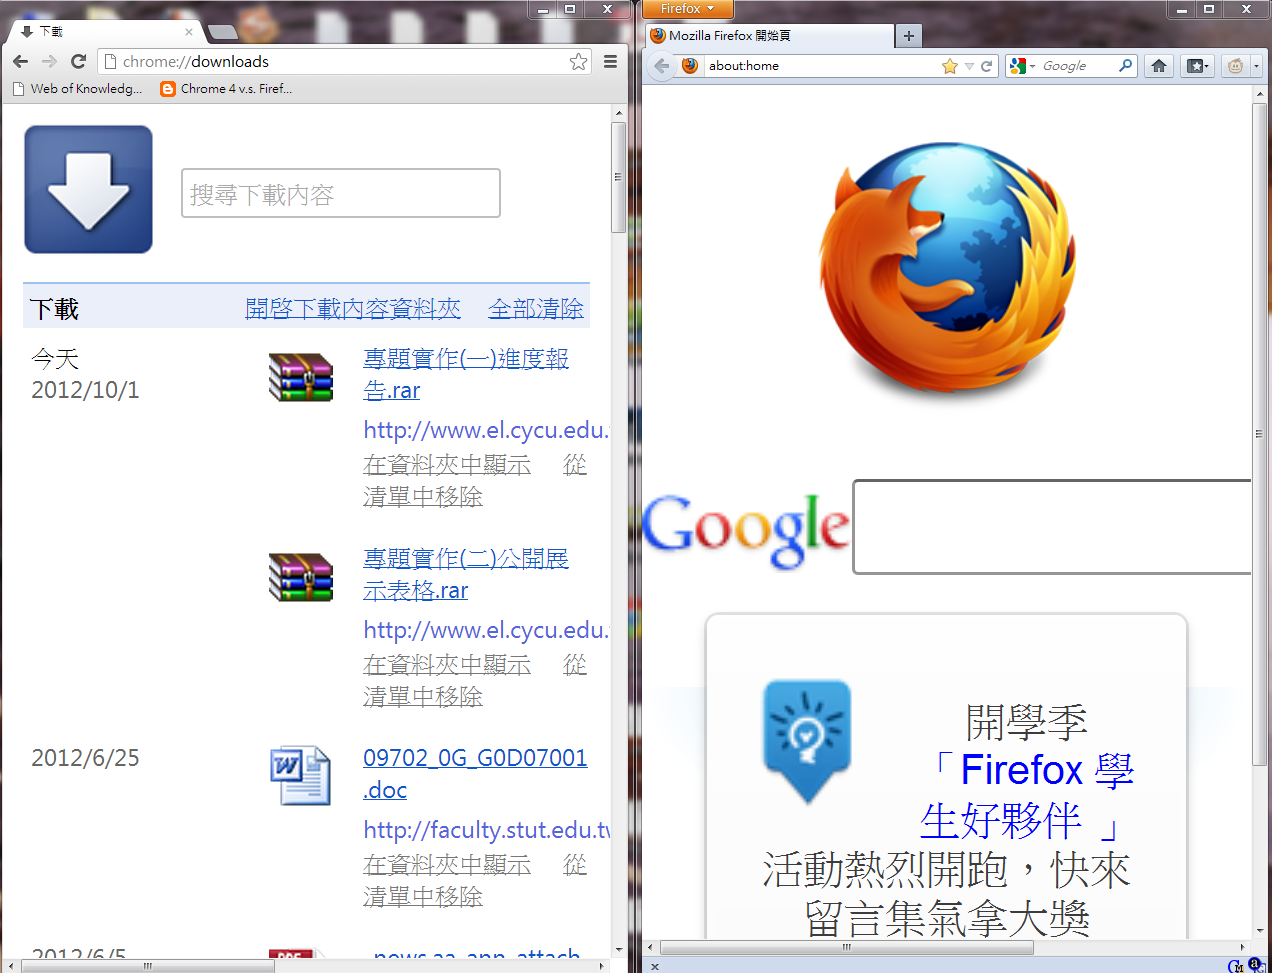Open downloads folder link 開啟下載內容資料夾
This screenshot has height=973, width=1272.
coord(353,309)
